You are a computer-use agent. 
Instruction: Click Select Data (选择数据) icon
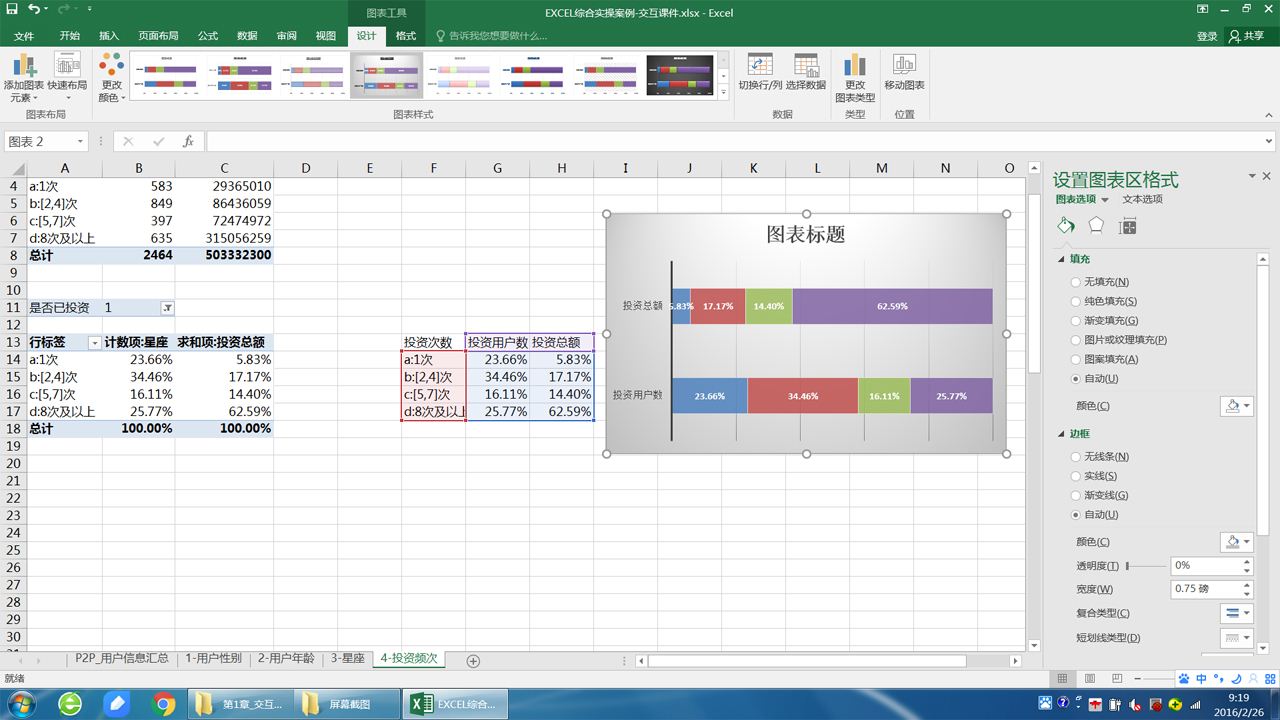click(x=806, y=72)
